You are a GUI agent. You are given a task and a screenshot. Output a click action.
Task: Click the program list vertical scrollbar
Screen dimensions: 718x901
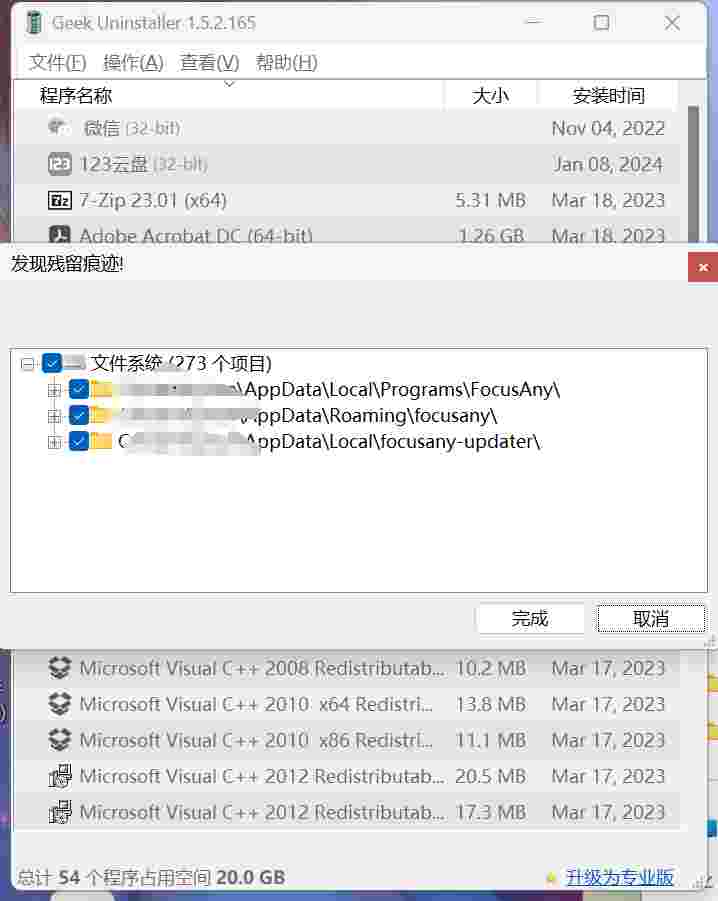[x=693, y=172]
